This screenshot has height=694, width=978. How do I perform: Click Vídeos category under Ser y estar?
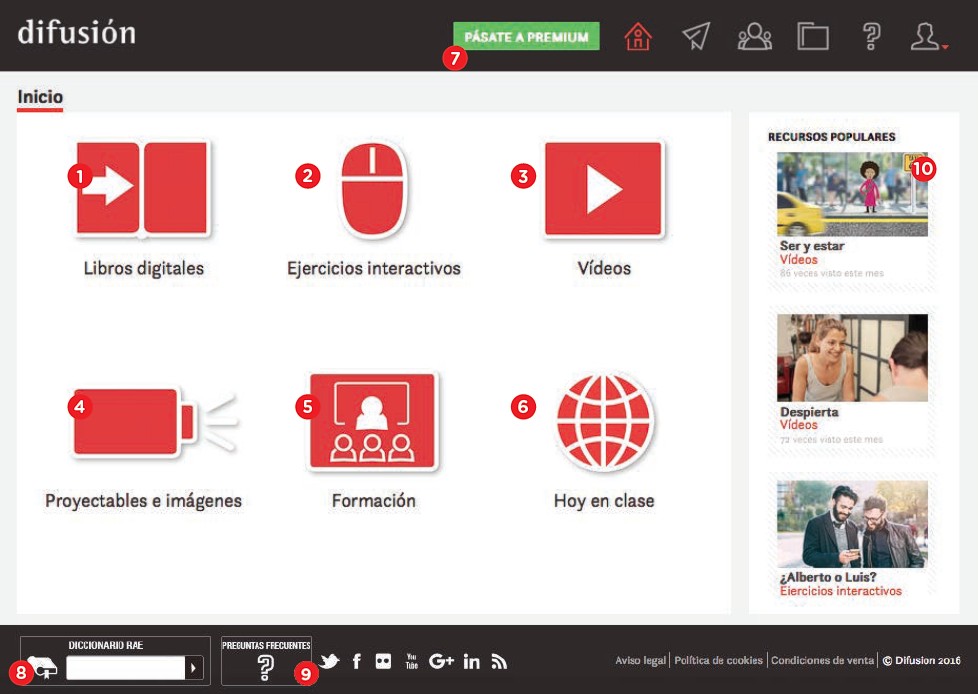(798, 259)
